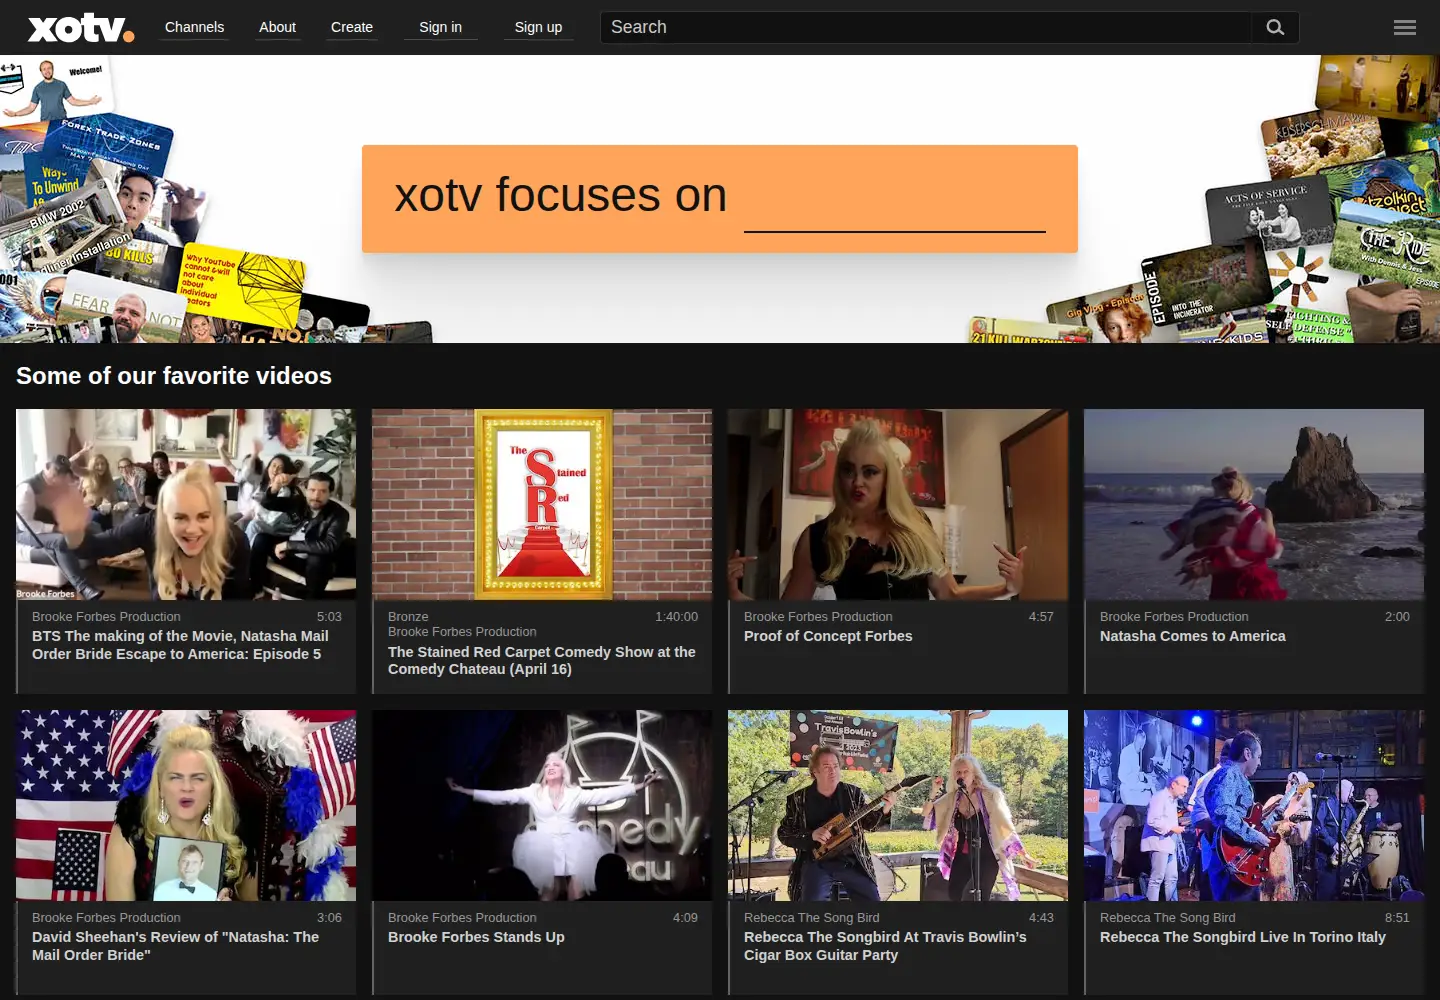Open Travis Bowlin's Cigar Box thumbnail
This screenshot has height=1000, width=1440.
pyautogui.click(x=898, y=805)
